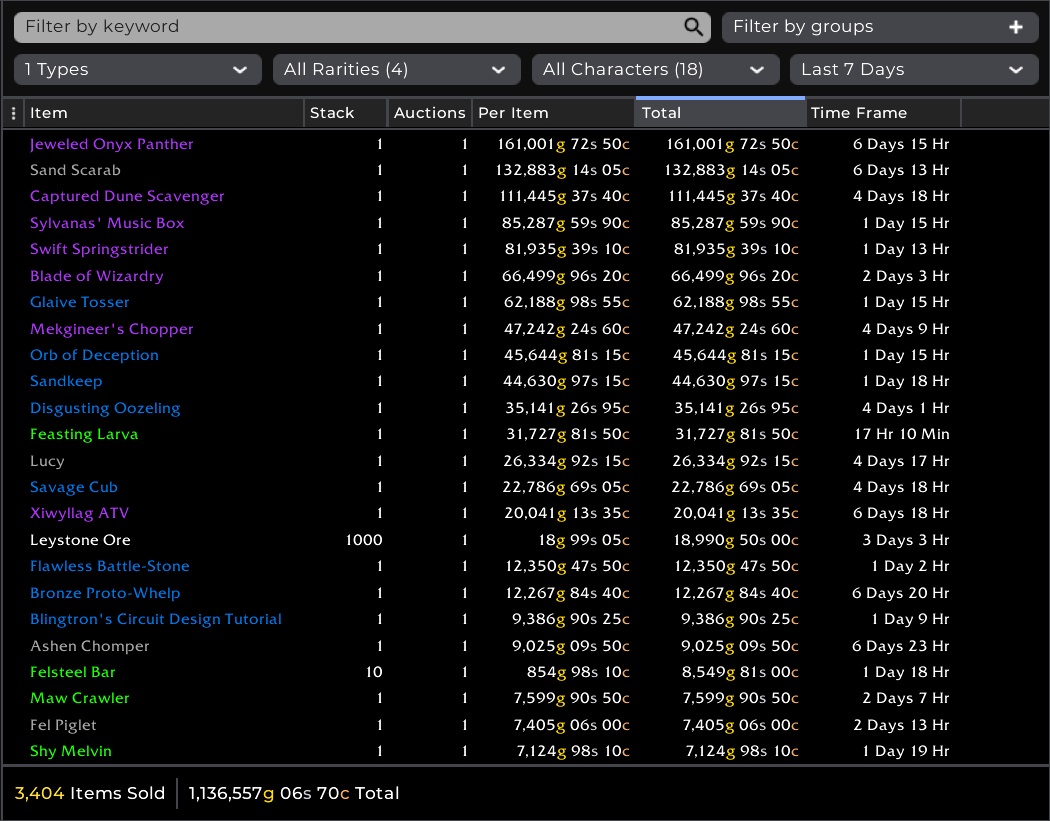Click the plus icon in Filter by groups

[1016, 27]
